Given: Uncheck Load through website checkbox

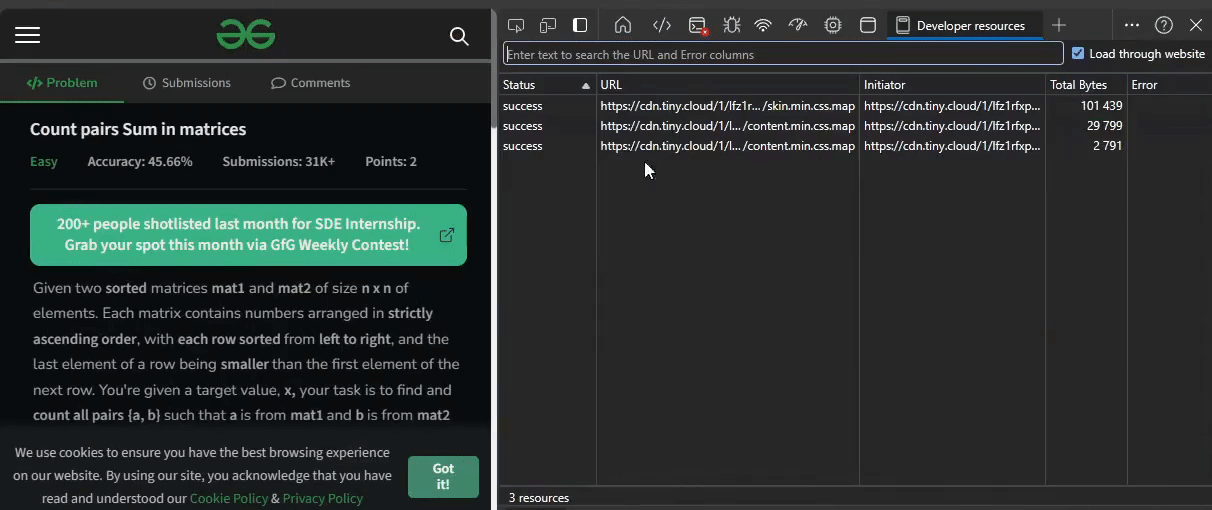Looking at the screenshot, I should click(x=1078, y=54).
